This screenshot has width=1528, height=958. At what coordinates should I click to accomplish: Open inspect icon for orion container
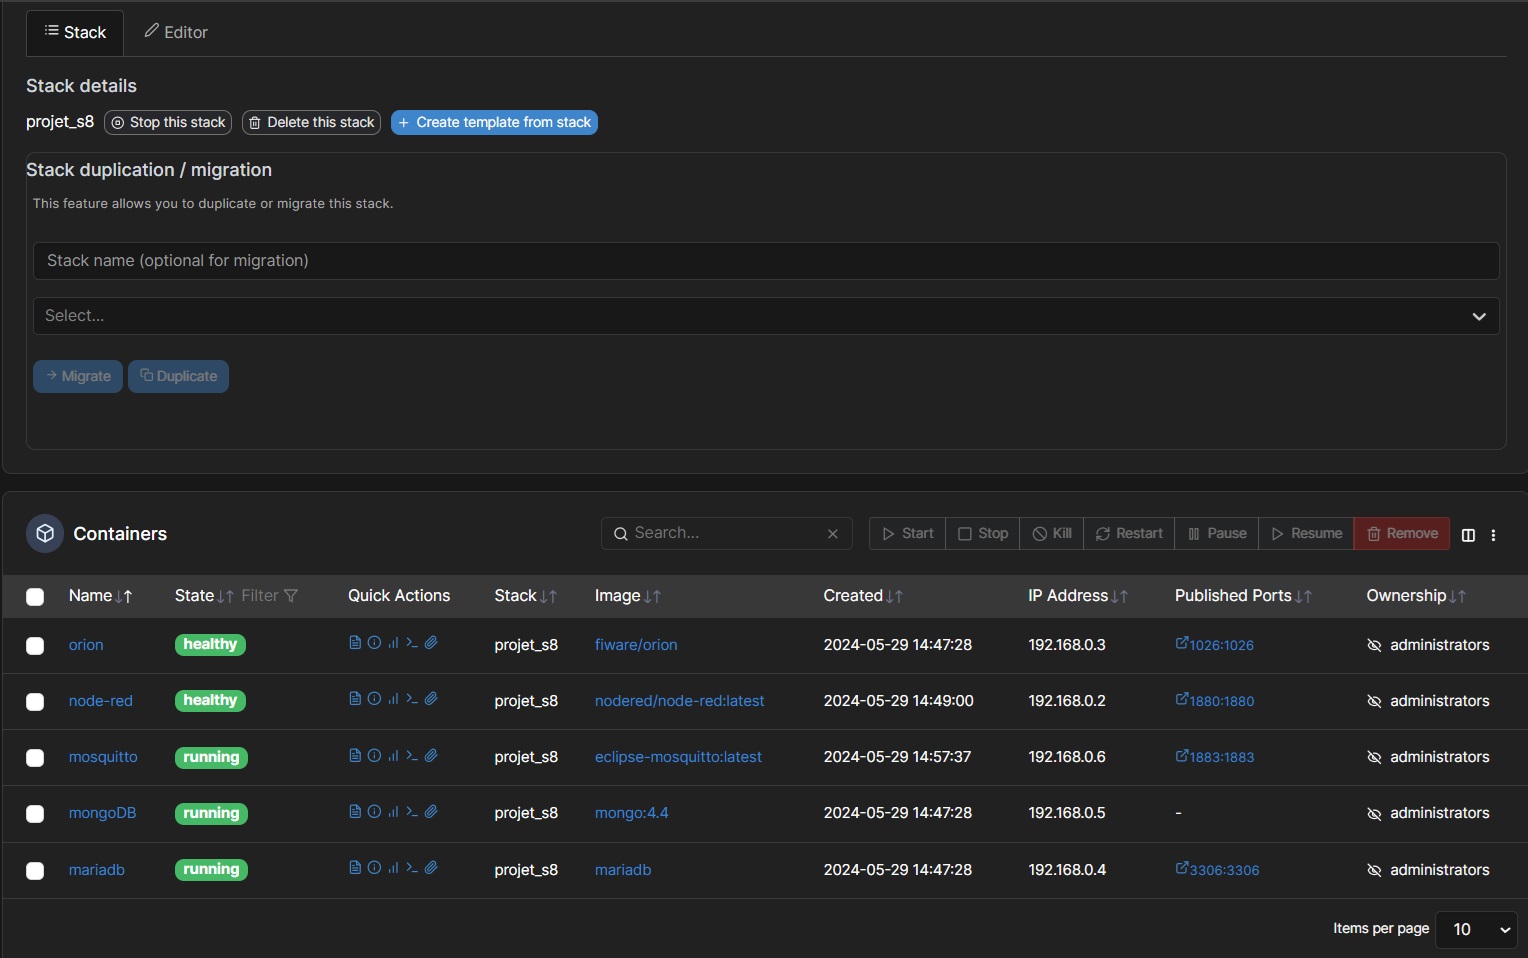[374, 643]
